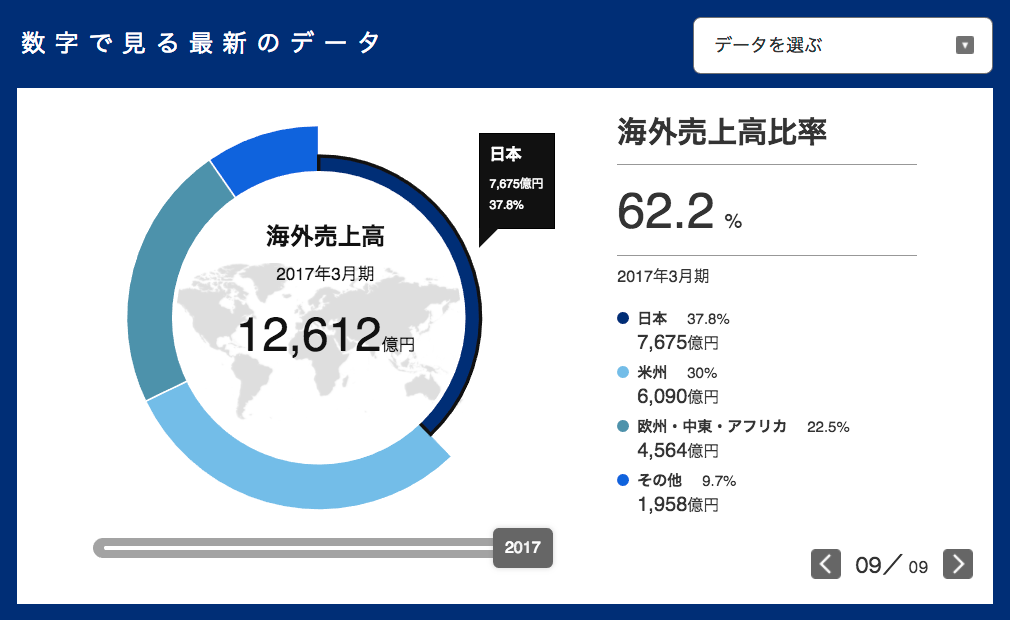
Task: Click the 欧州・中東・アフリカ legend color dot
Action: pos(623,427)
